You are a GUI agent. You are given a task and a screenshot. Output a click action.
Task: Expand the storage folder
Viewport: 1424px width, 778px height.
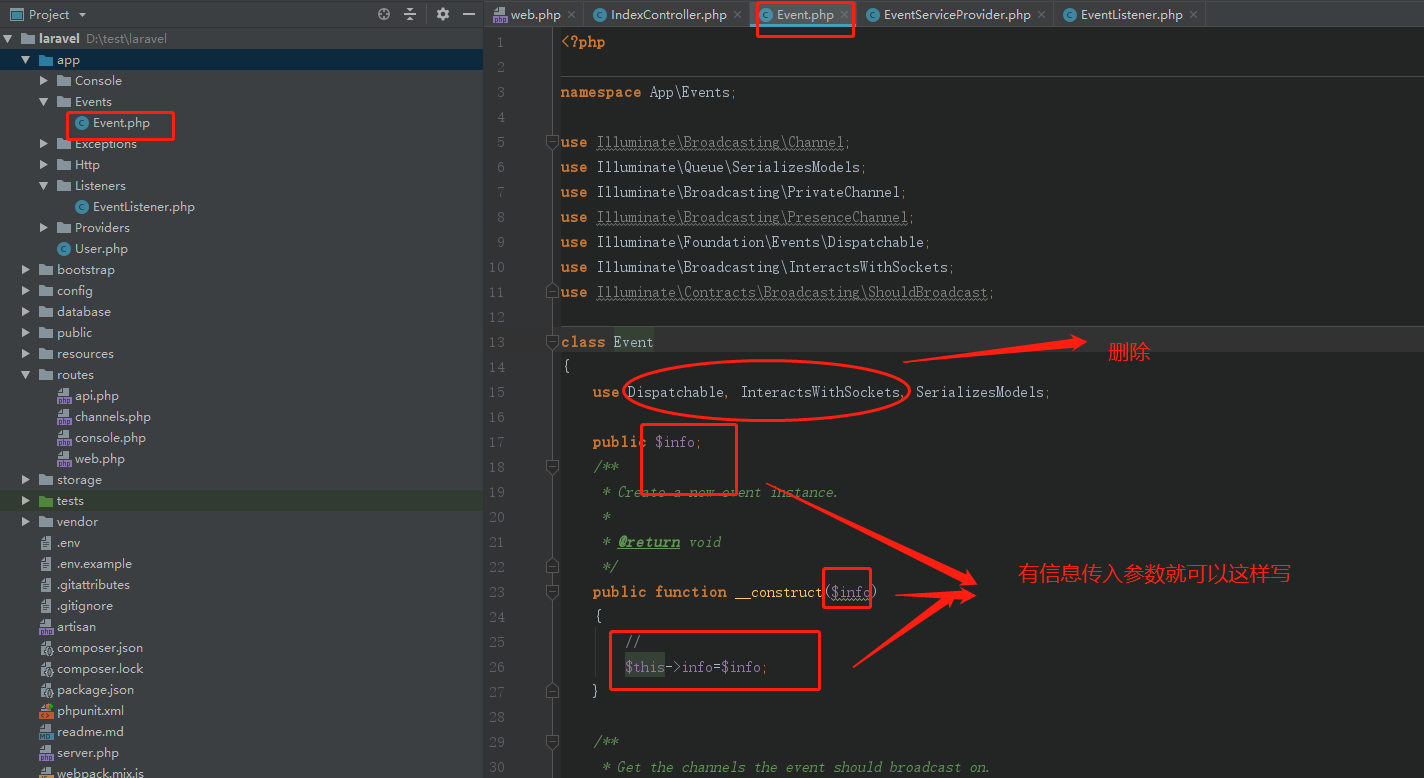click(x=26, y=480)
